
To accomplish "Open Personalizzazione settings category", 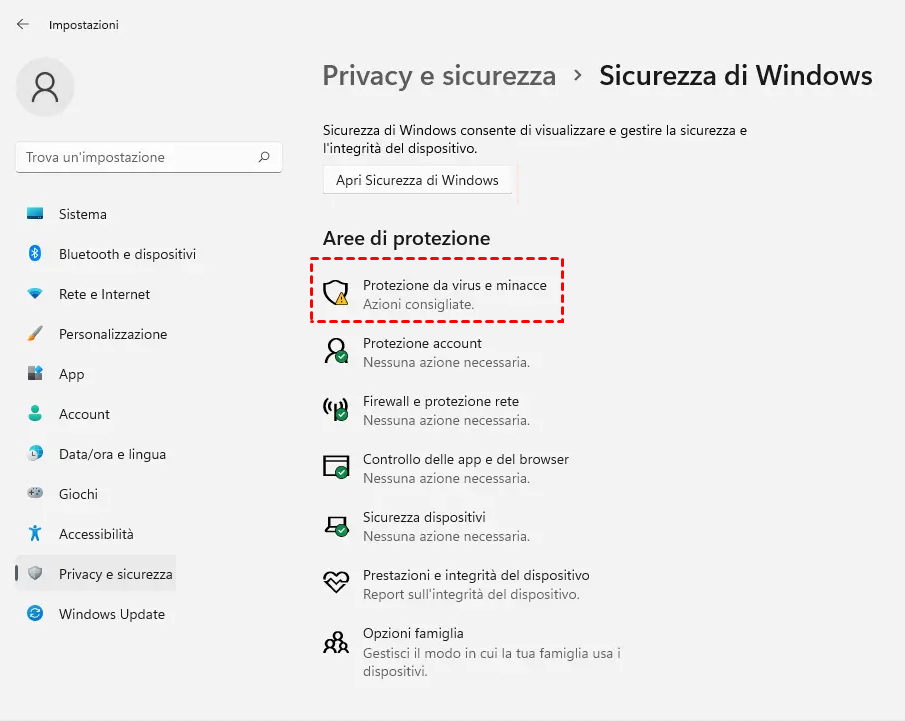I will [x=113, y=334].
